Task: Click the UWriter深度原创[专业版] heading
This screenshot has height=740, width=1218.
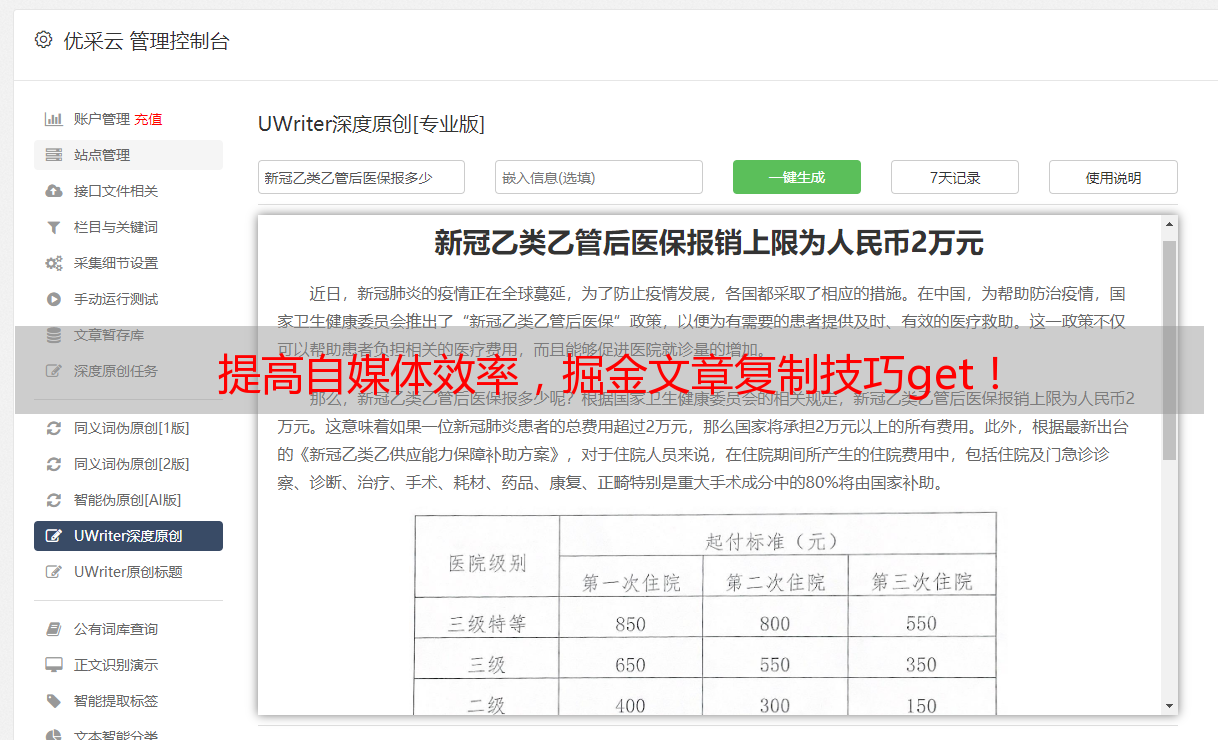Action: (371, 124)
